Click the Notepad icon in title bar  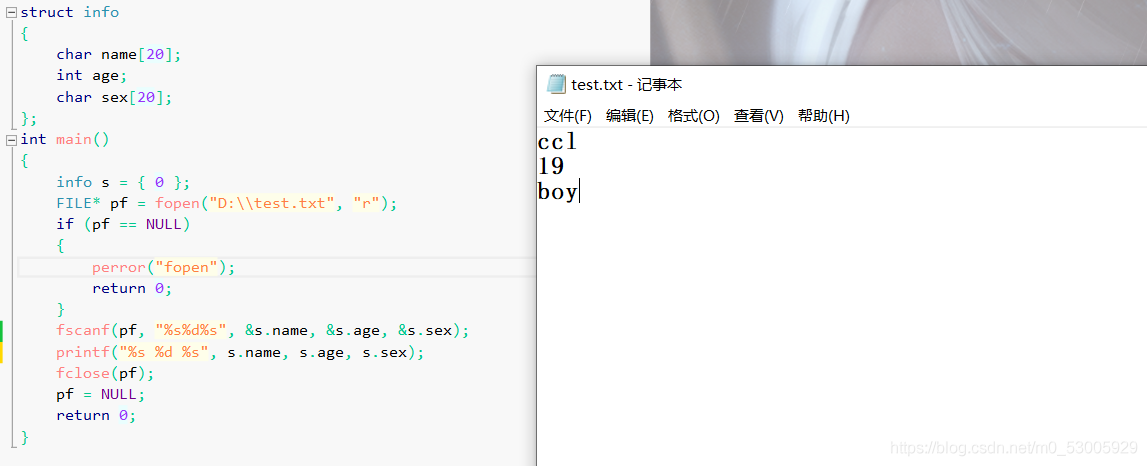557,84
